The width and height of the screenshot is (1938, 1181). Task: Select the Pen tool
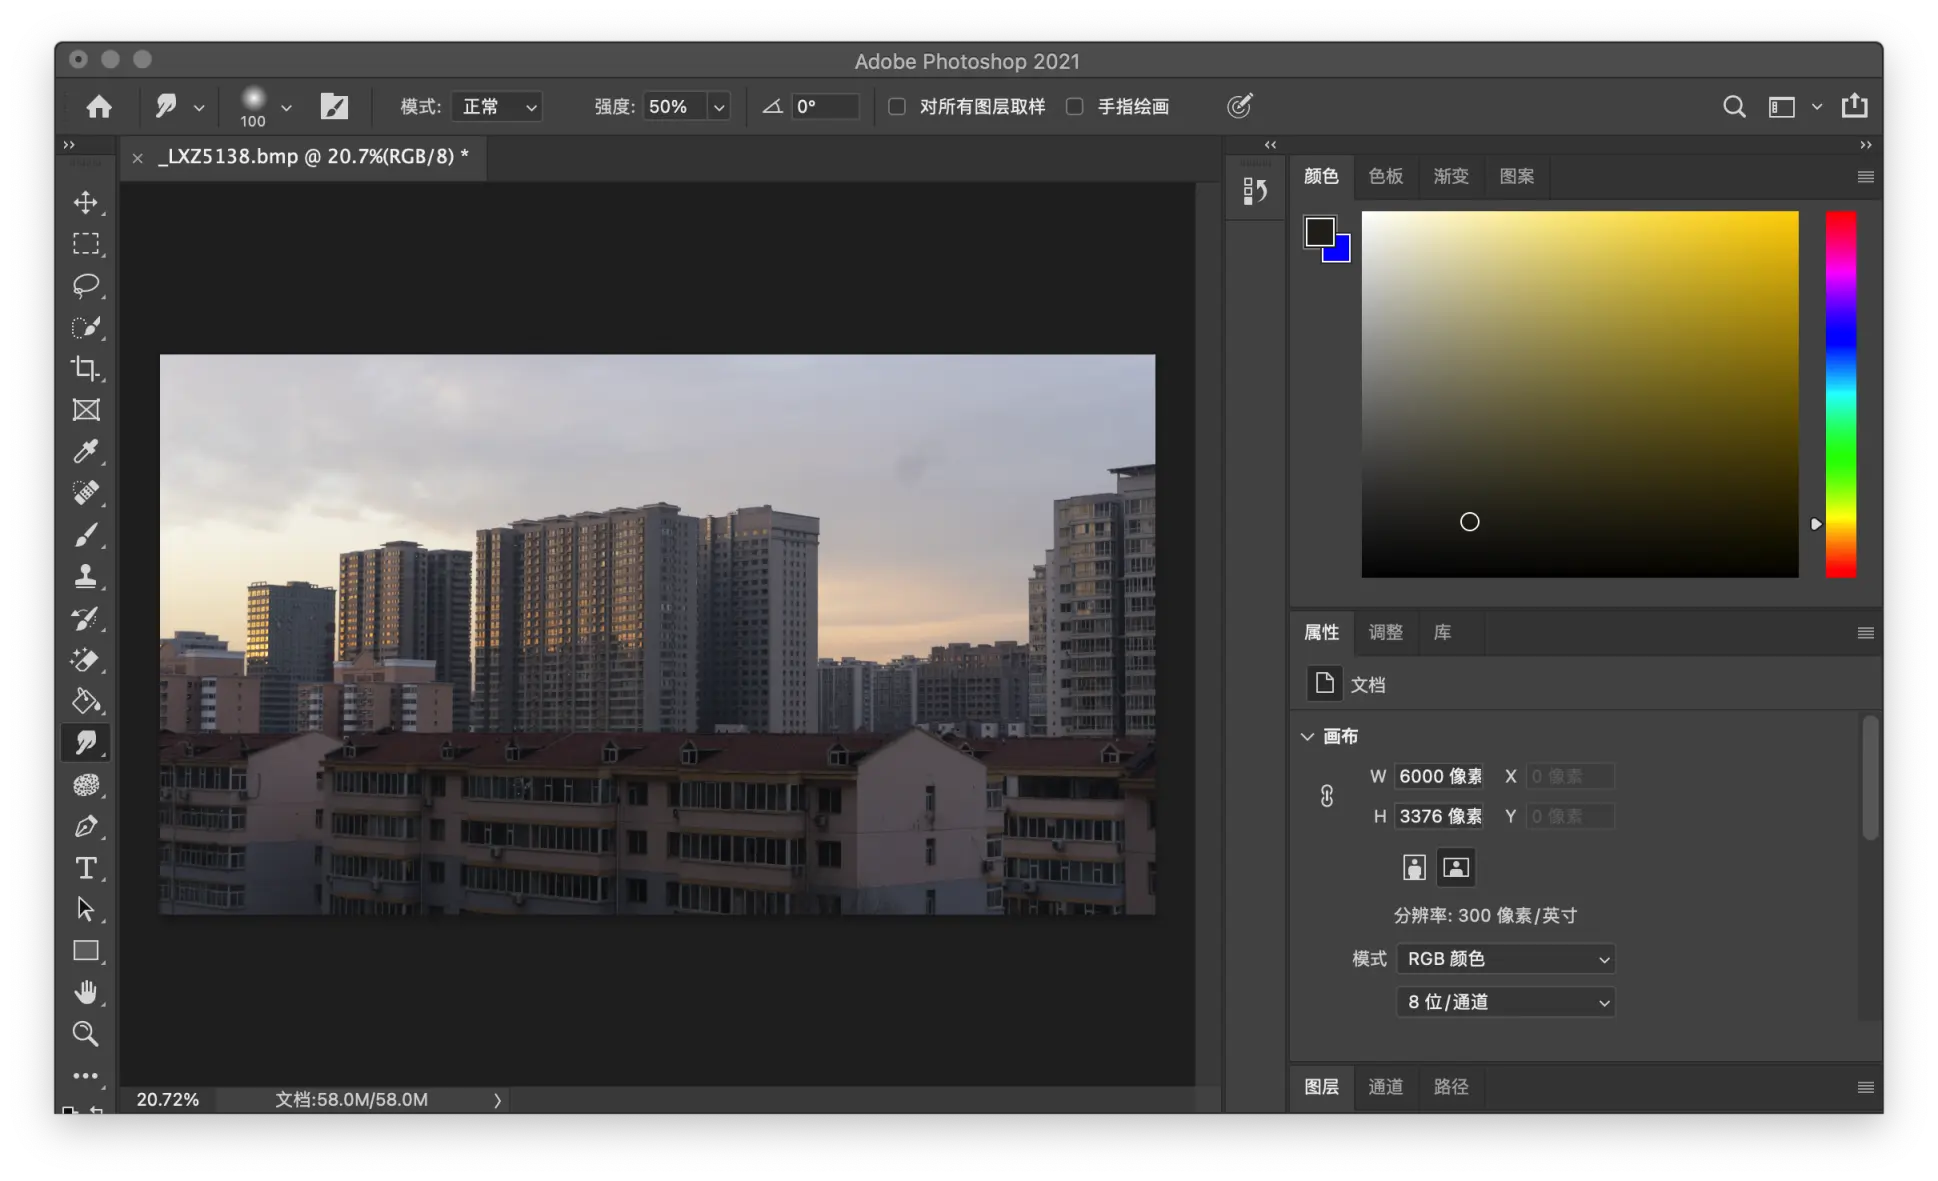tap(86, 826)
